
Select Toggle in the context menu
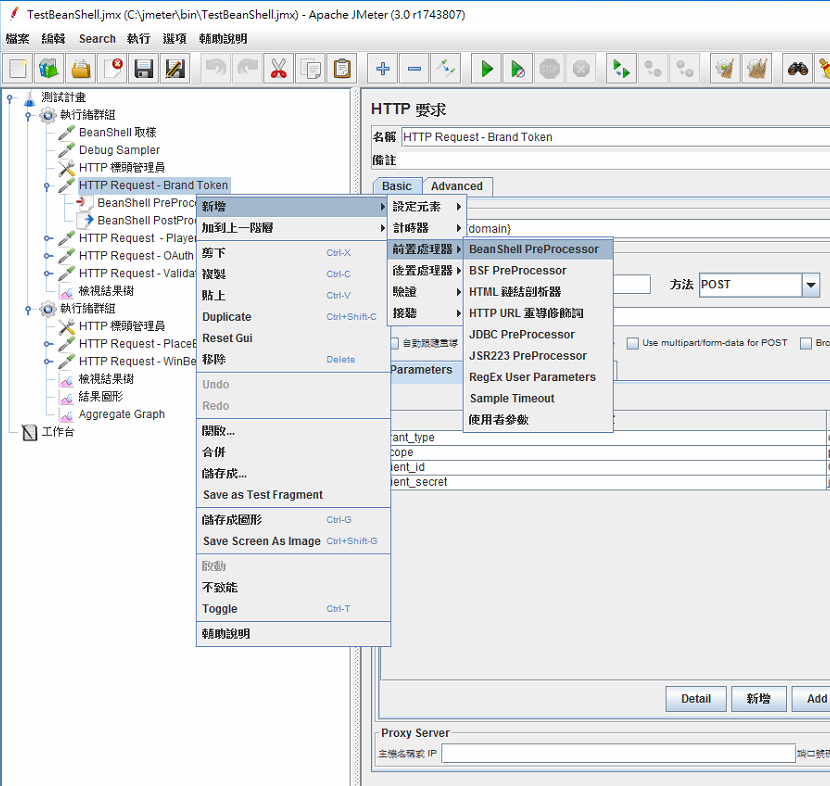pyautogui.click(x=293, y=609)
